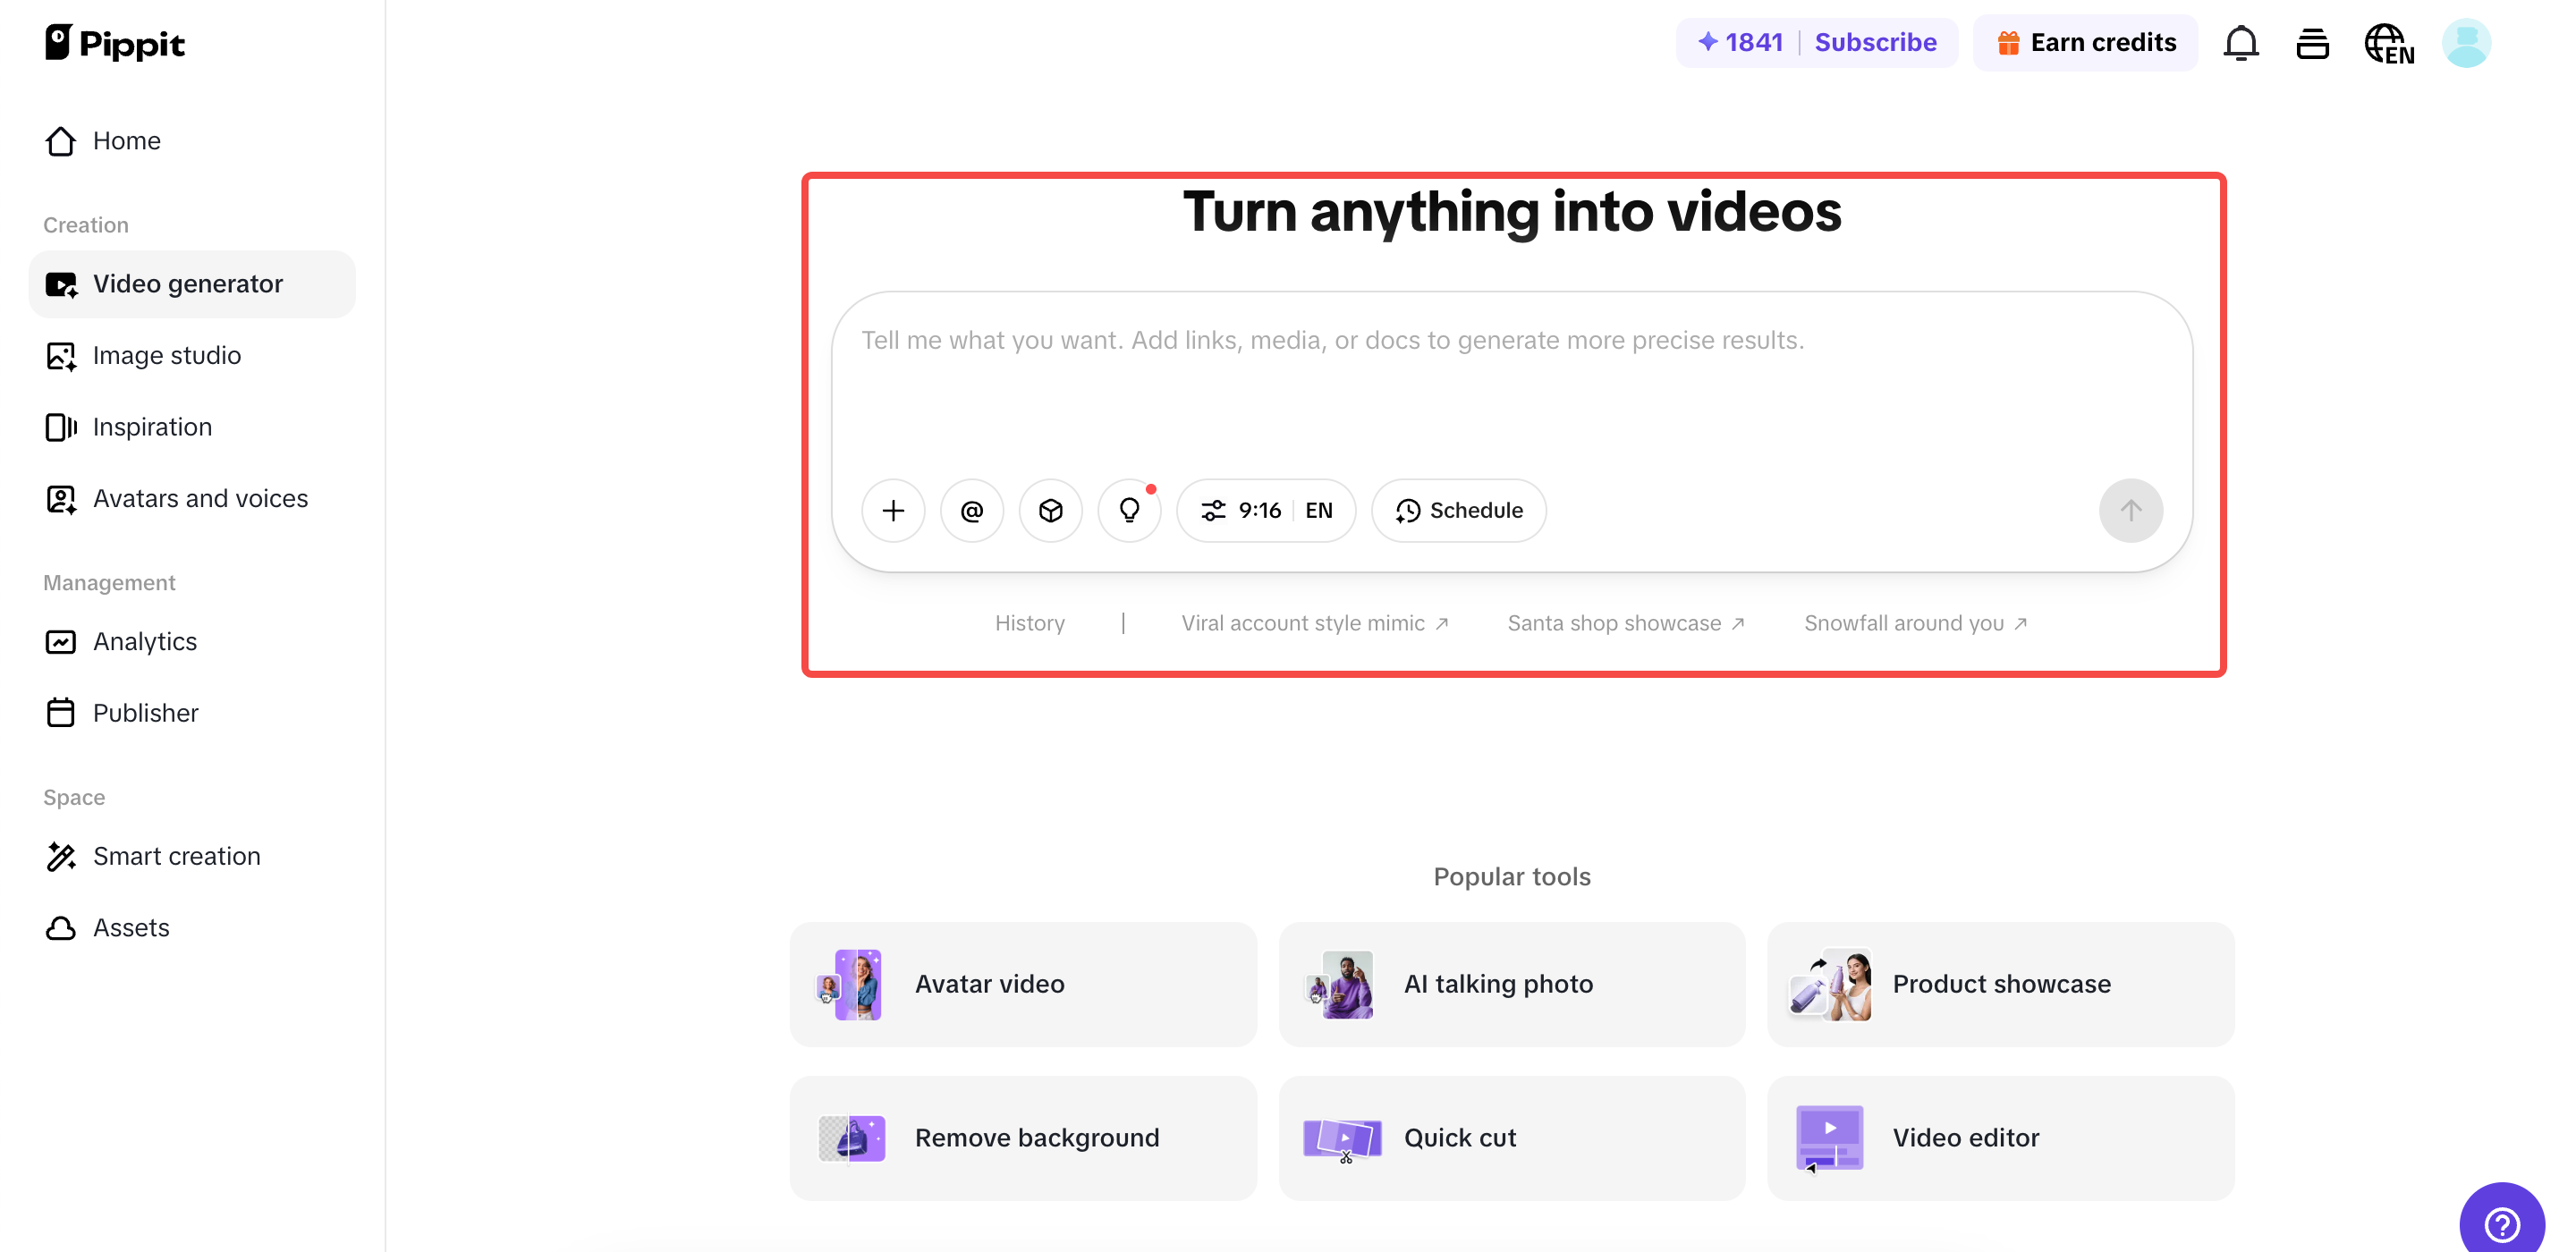Click the lightbulb ideas icon in the prompt bar
2576x1252 pixels.
pos(1129,510)
